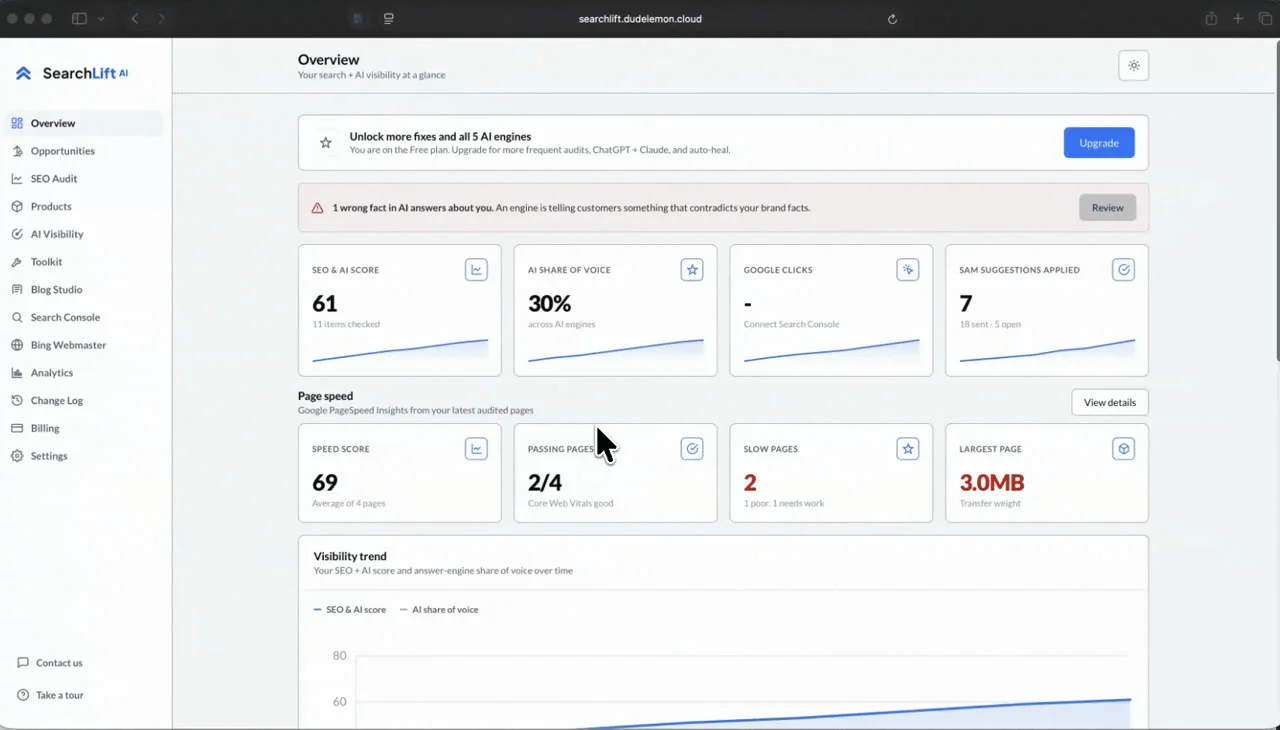Click the 69 speed score value
The image size is (1280, 730).
pos(325,482)
